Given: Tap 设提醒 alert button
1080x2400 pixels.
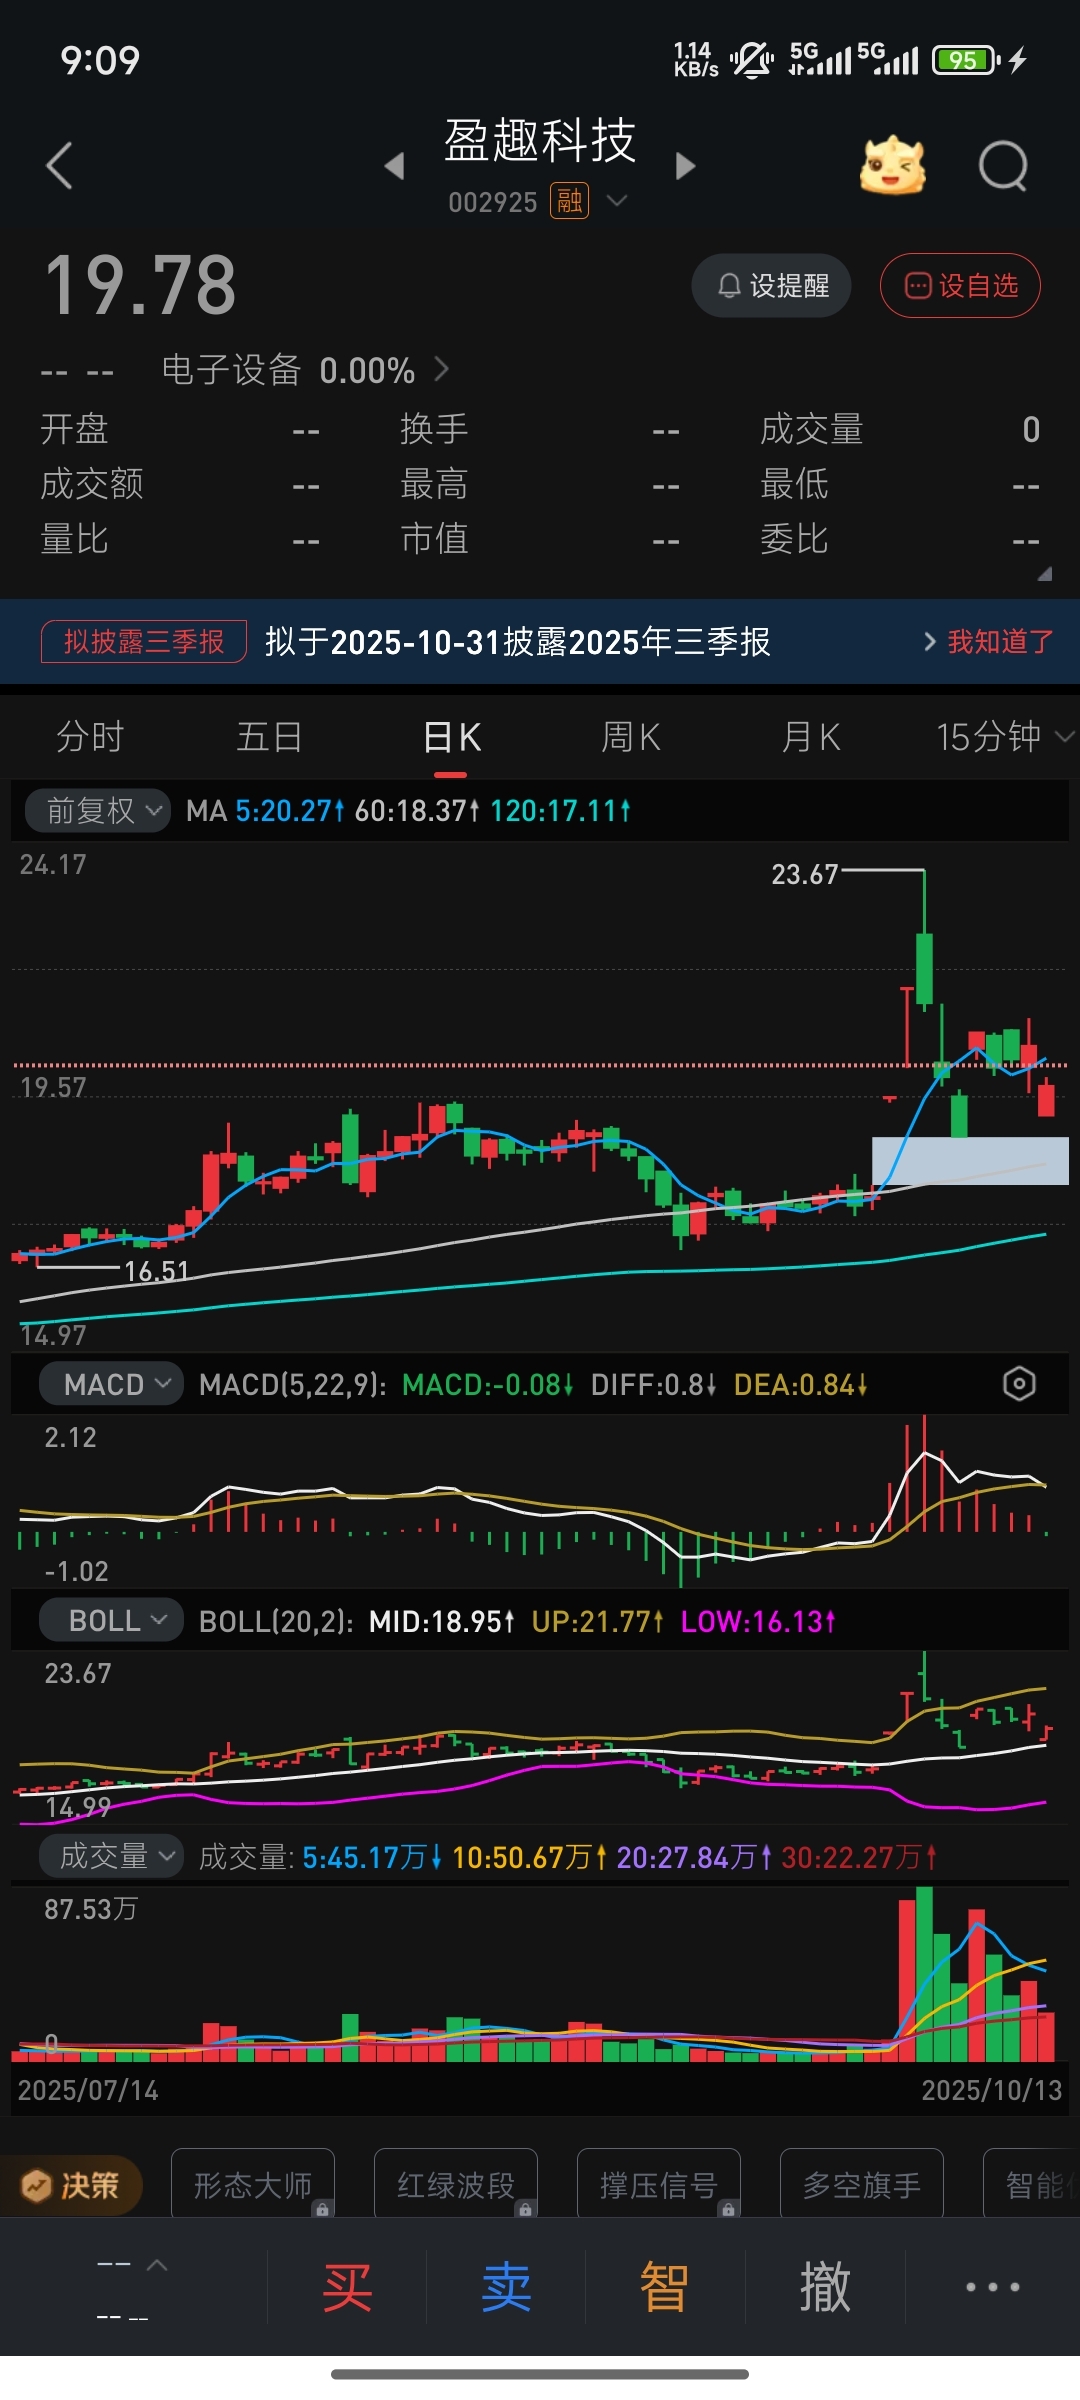Looking at the screenshot, I should click(771, 286).
